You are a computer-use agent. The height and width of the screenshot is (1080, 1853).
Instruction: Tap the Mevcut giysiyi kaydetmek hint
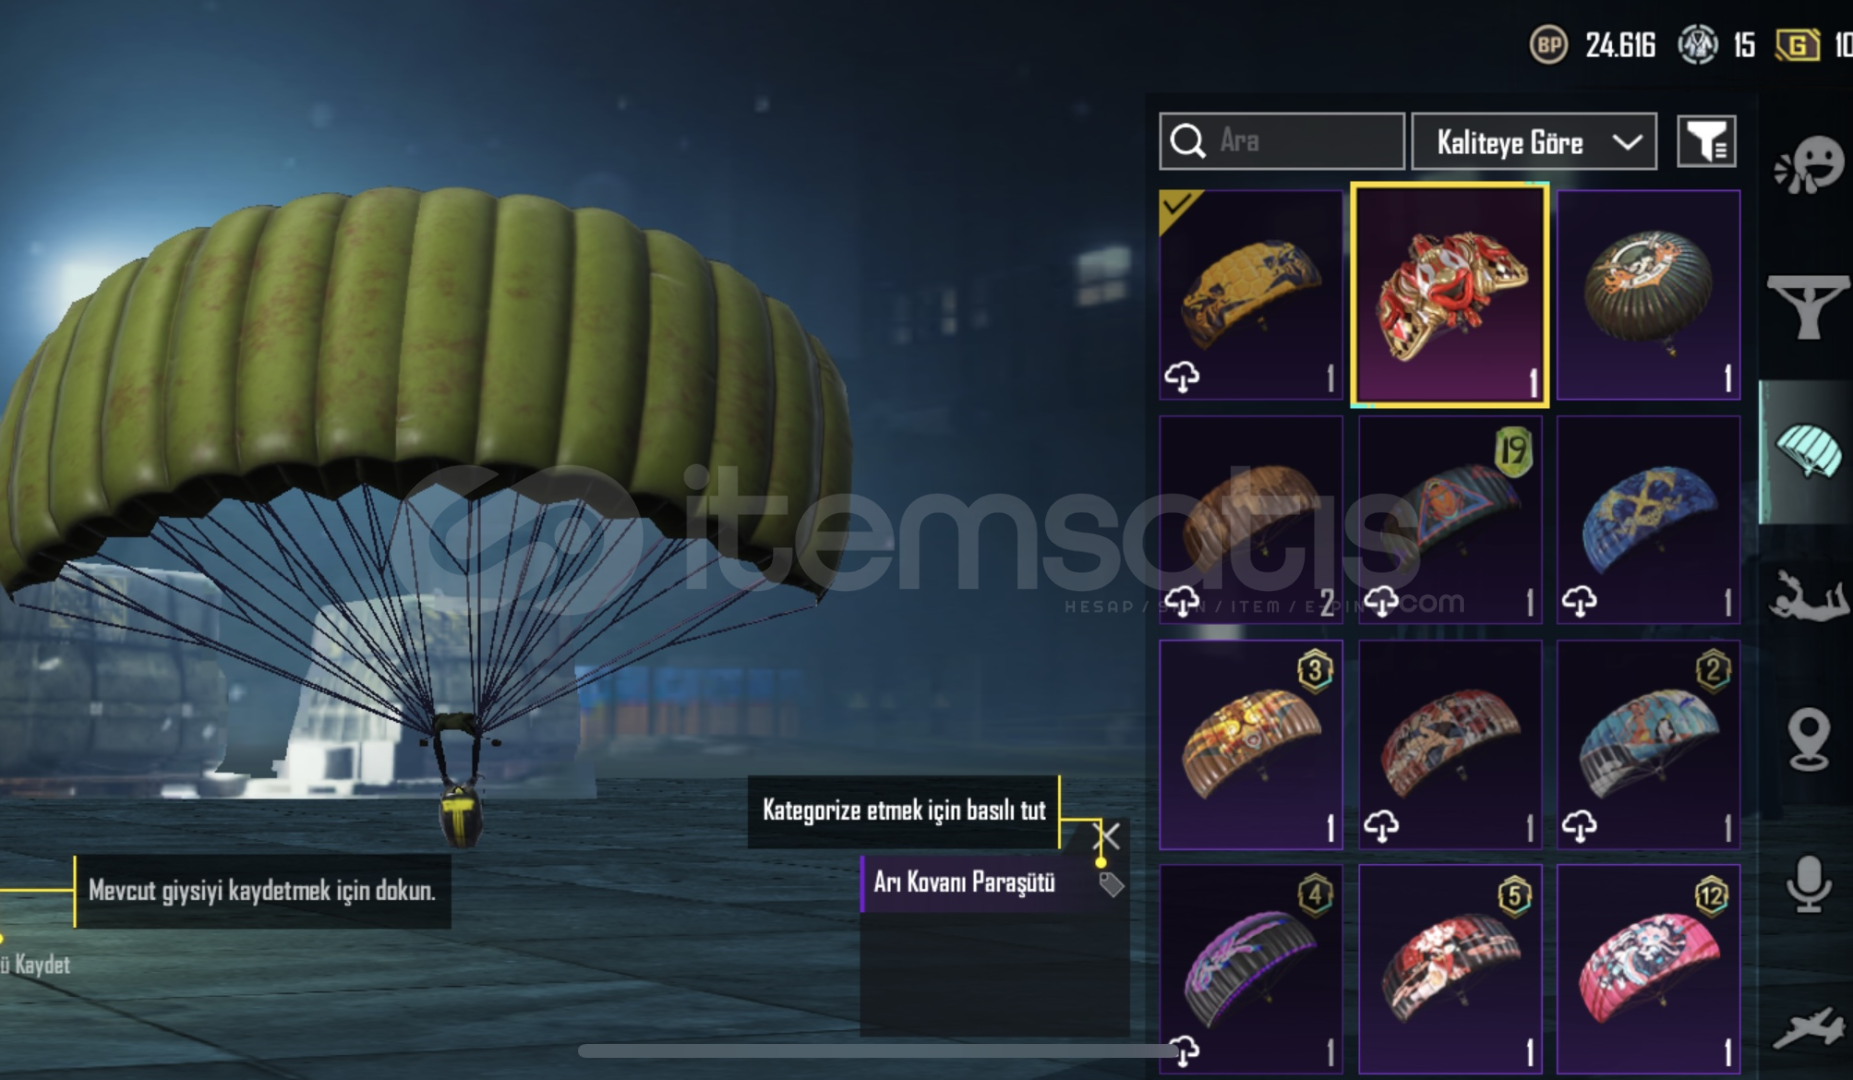[x=262, y=891]
